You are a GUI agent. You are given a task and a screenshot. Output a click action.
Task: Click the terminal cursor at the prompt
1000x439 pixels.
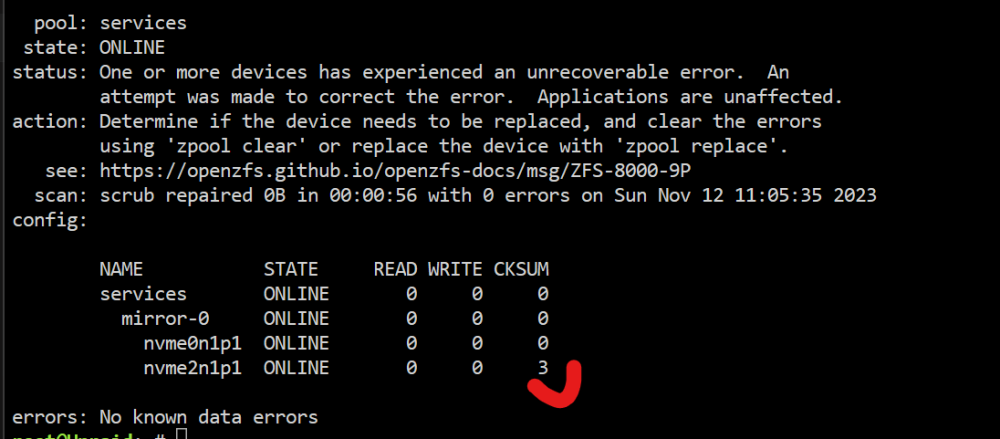pyautogui.click(x=181, y=435)
